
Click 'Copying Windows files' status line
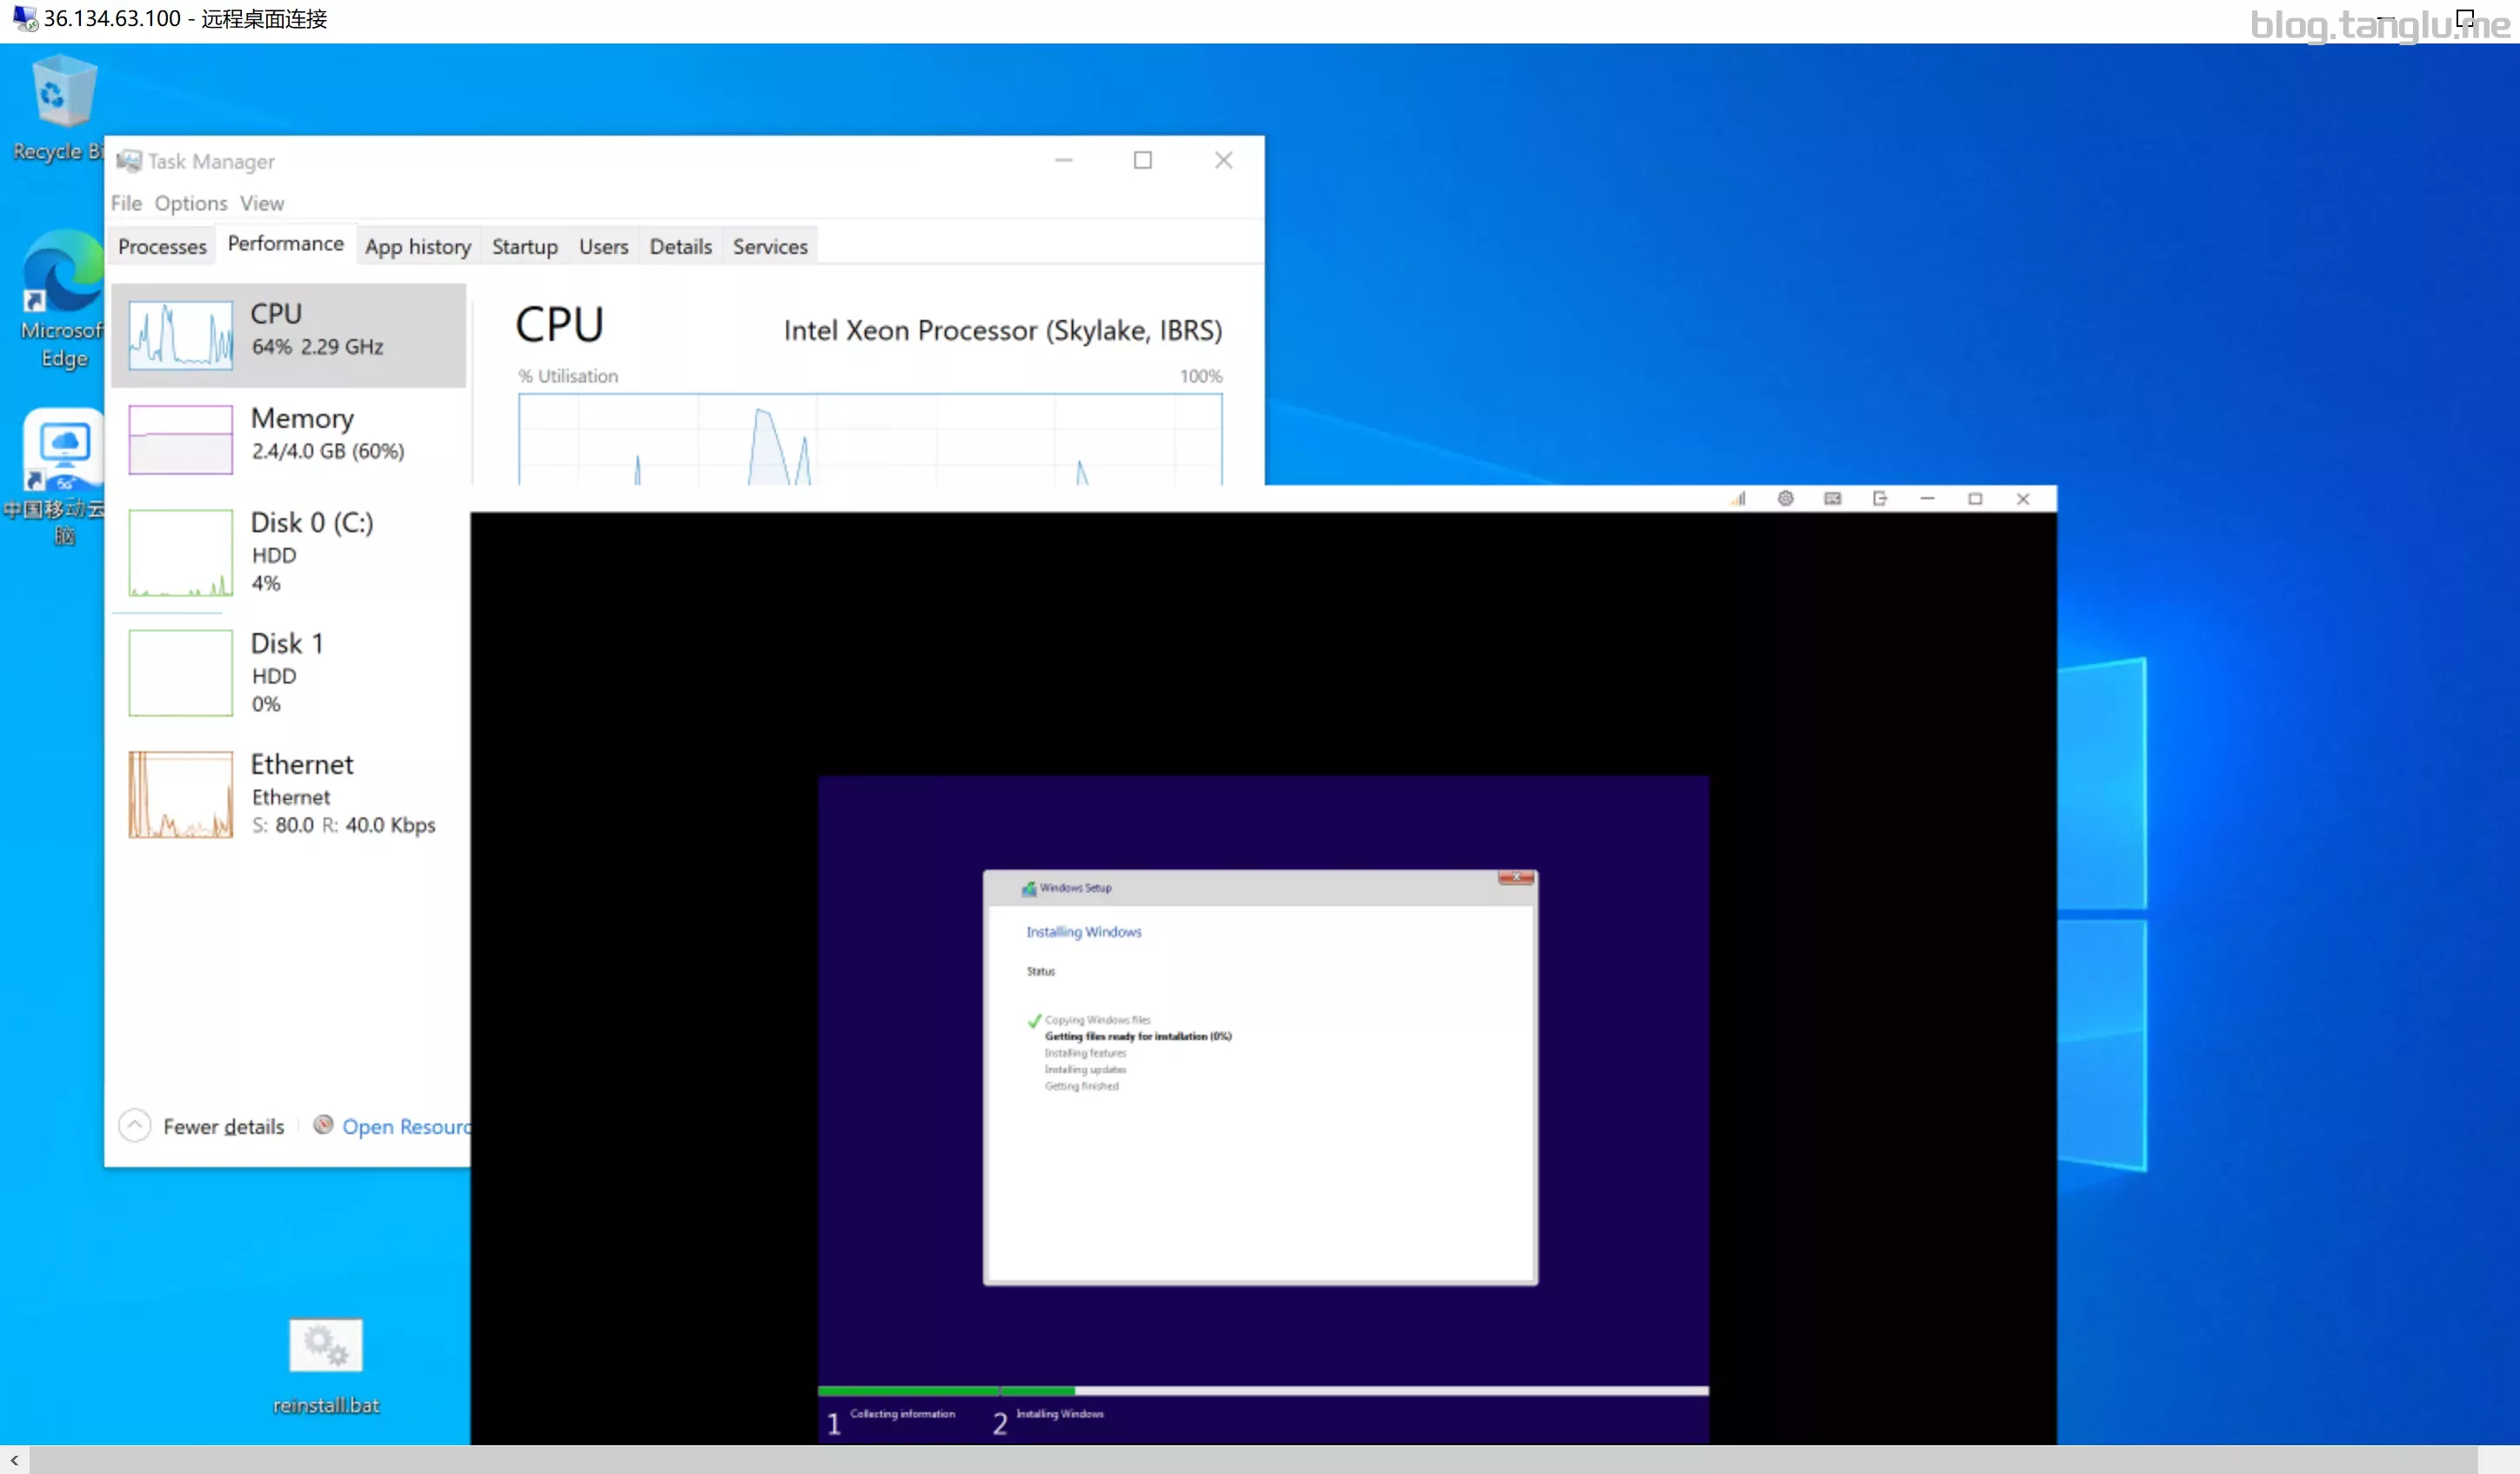[1098, 1020]
